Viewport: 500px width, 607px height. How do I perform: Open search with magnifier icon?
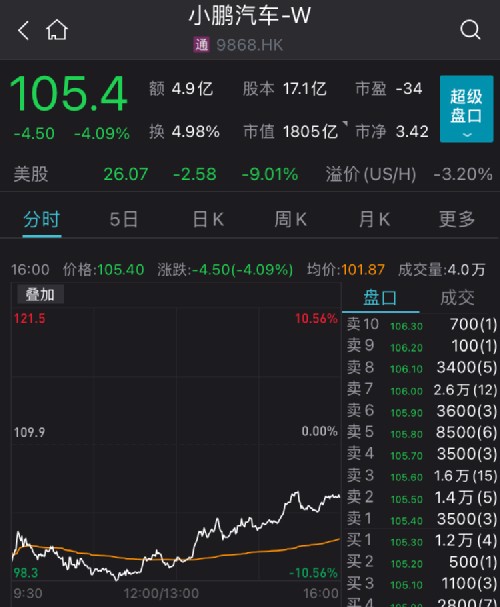(470, 30)
